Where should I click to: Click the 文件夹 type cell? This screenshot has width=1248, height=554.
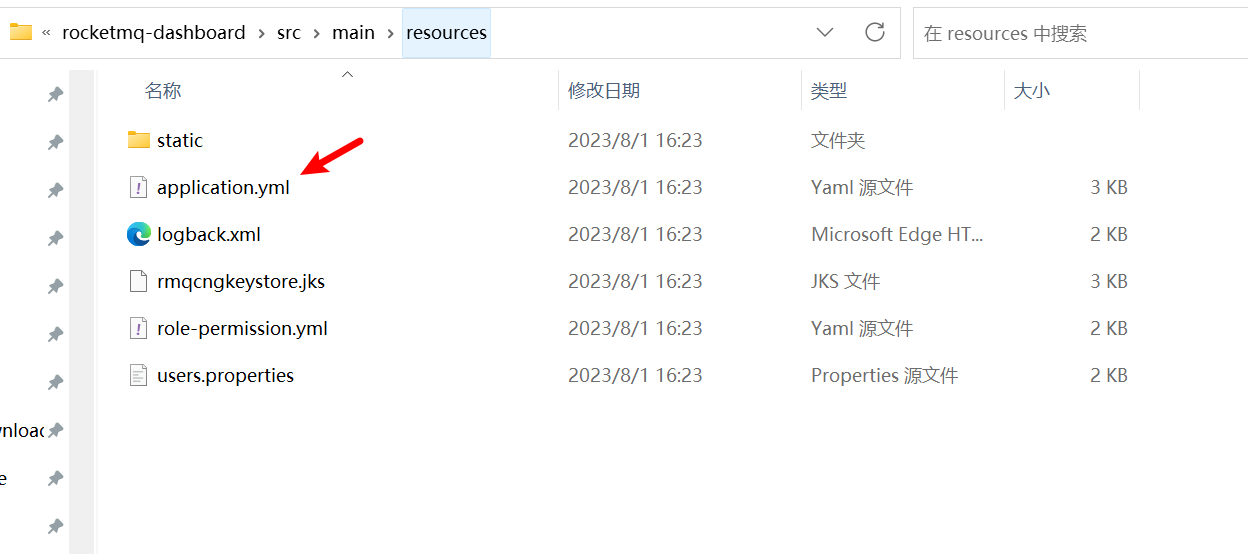coord(838,140)
